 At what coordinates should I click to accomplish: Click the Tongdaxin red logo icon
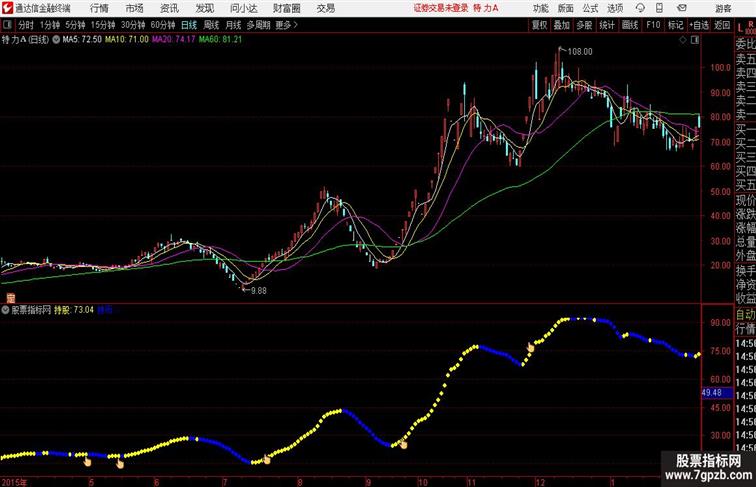click(x=7, y=8)
